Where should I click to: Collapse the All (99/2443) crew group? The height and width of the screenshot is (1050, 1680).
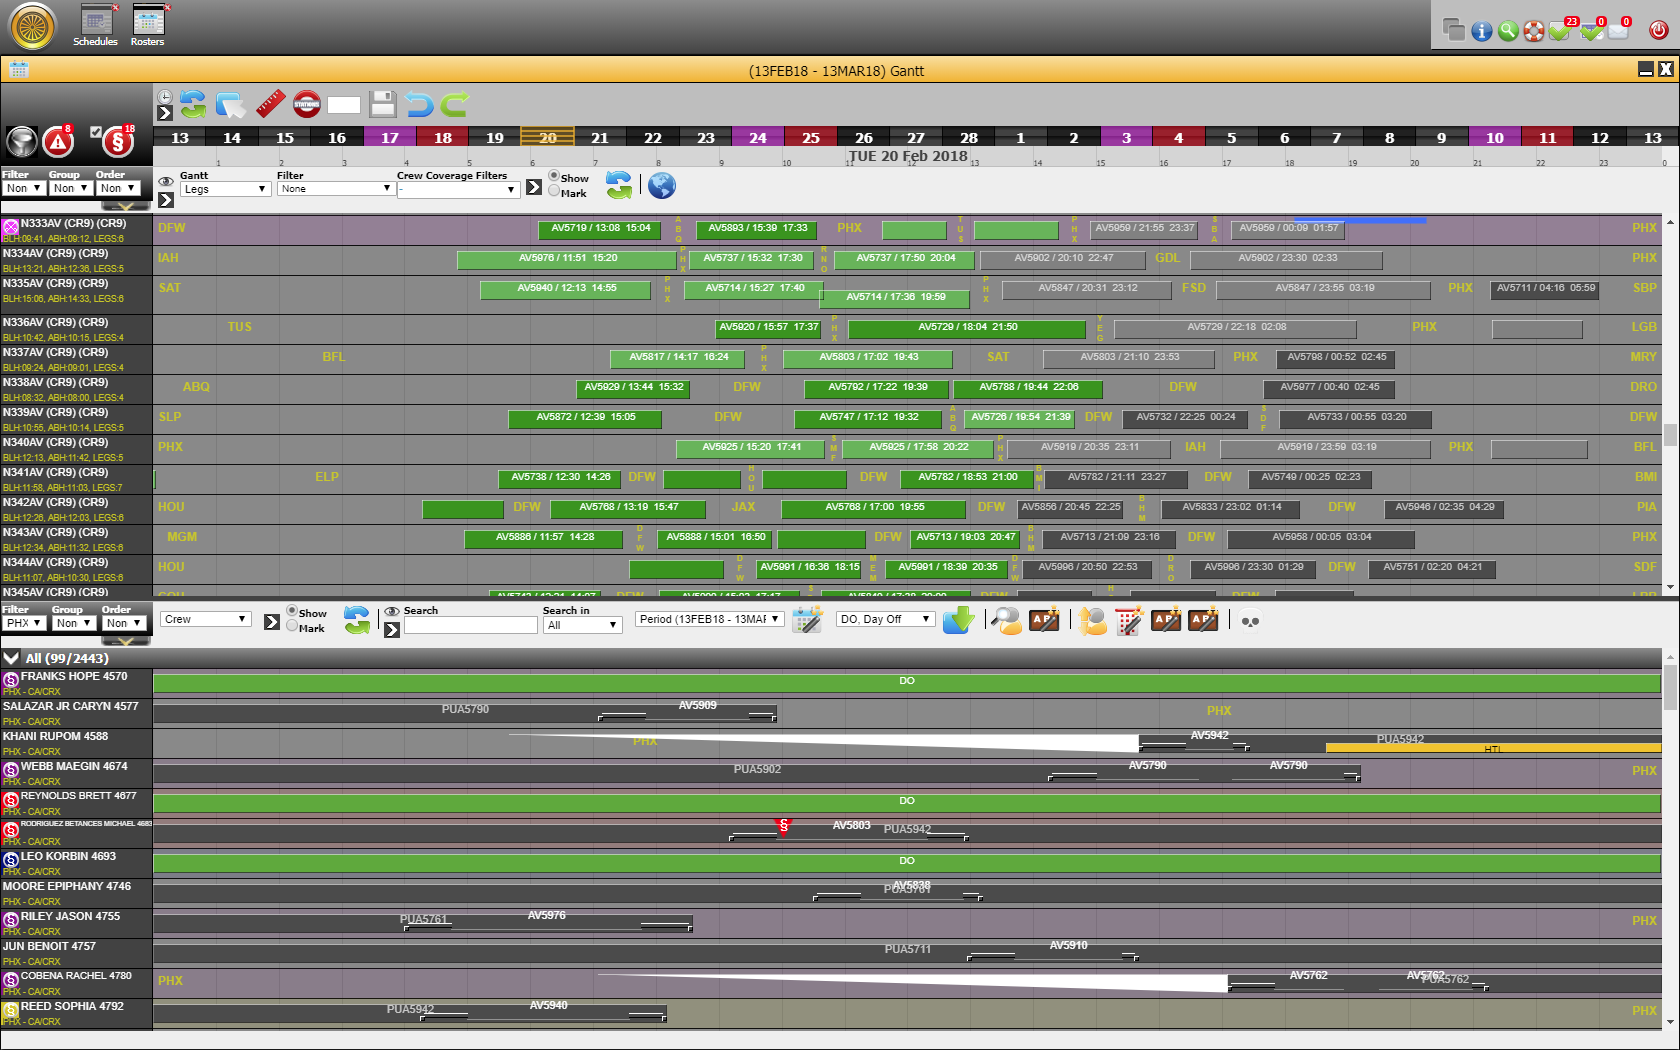[x=11, y=658]
